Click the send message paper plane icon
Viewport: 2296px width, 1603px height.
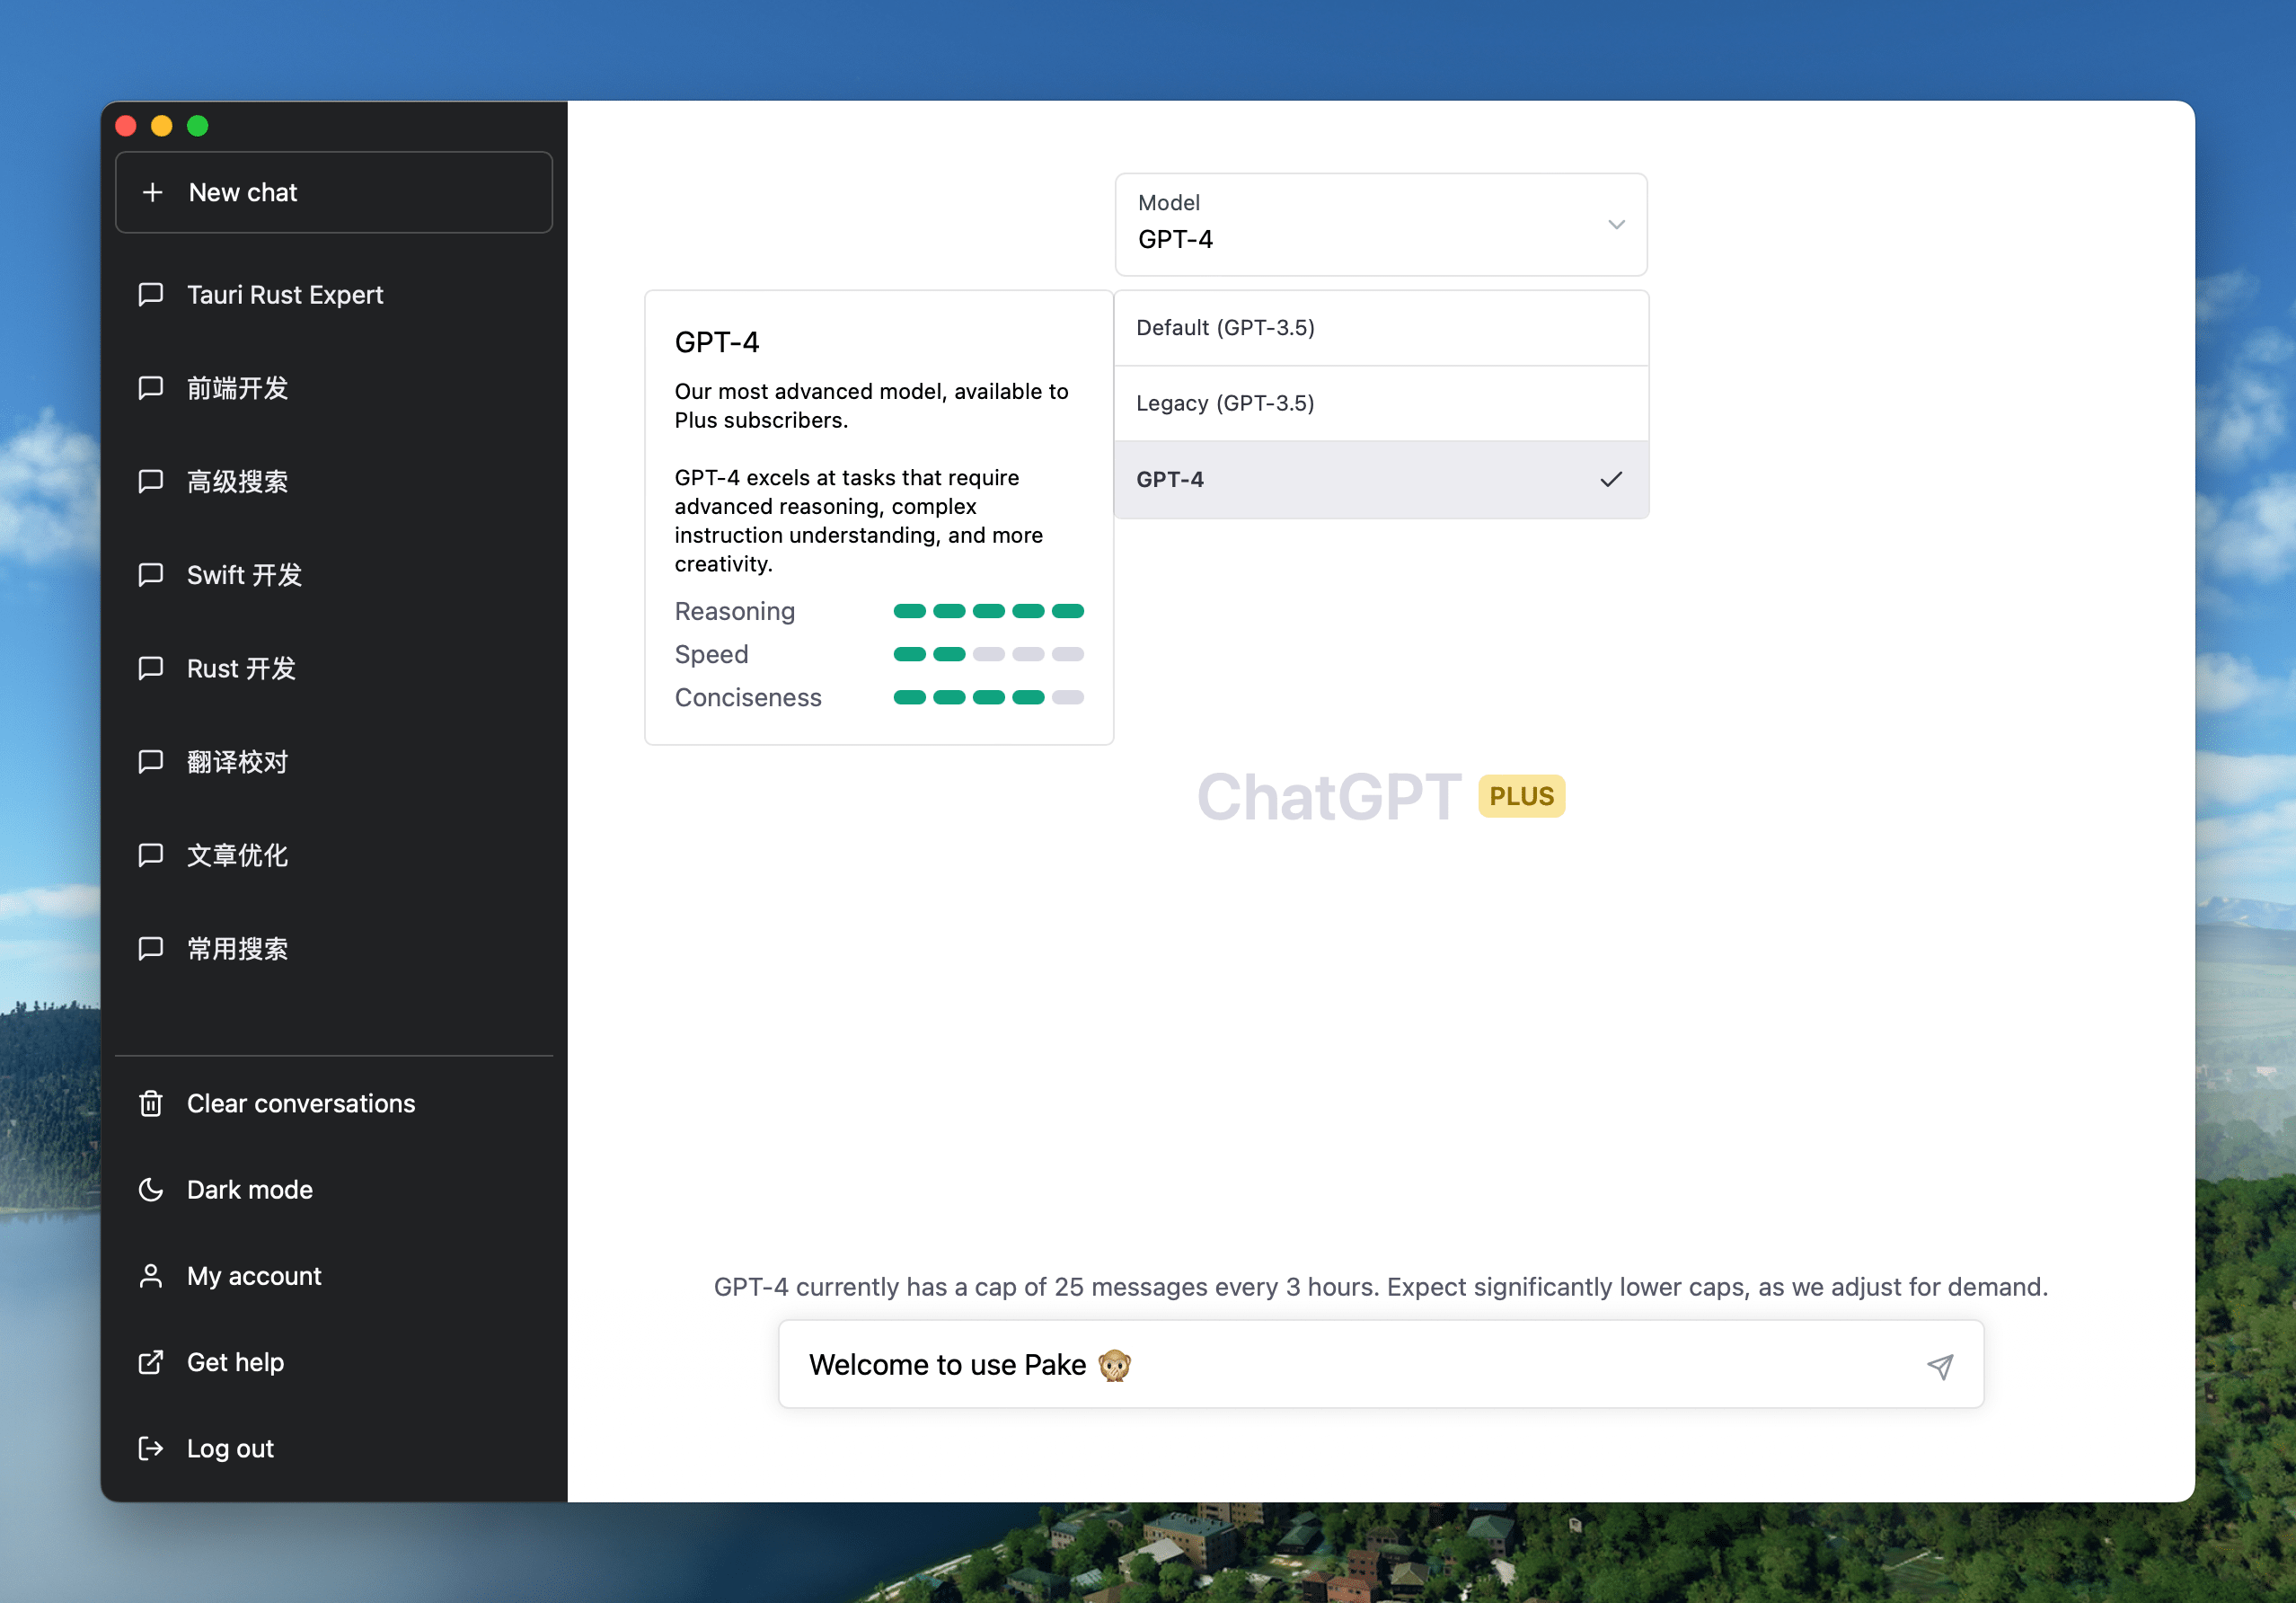tap(1939, 1366)
